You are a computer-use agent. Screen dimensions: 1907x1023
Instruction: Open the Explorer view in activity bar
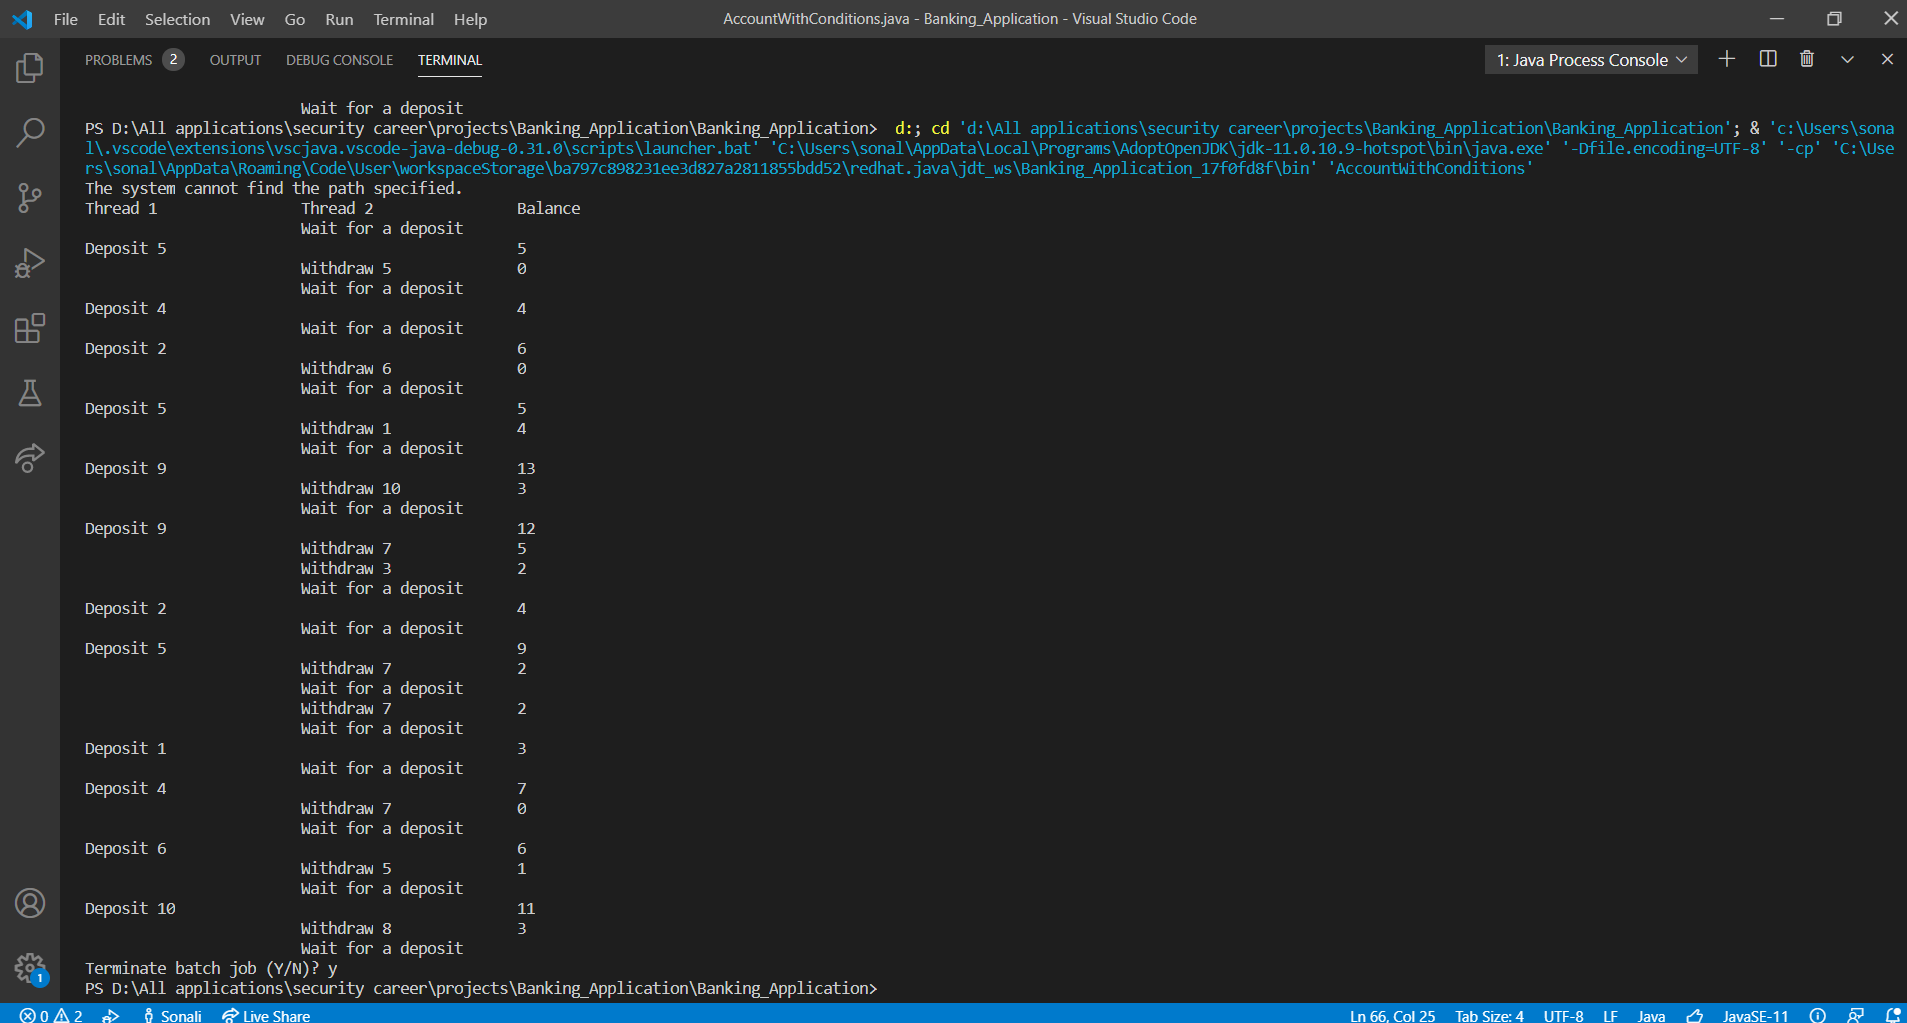30,68
